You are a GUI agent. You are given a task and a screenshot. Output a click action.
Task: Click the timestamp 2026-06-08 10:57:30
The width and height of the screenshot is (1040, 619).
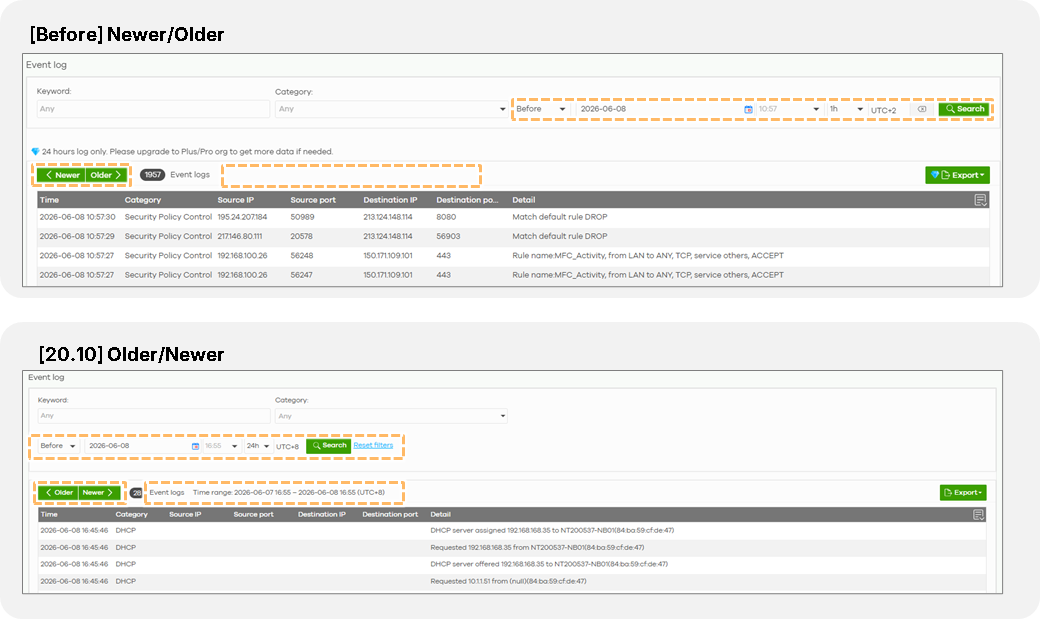(77, 217)
